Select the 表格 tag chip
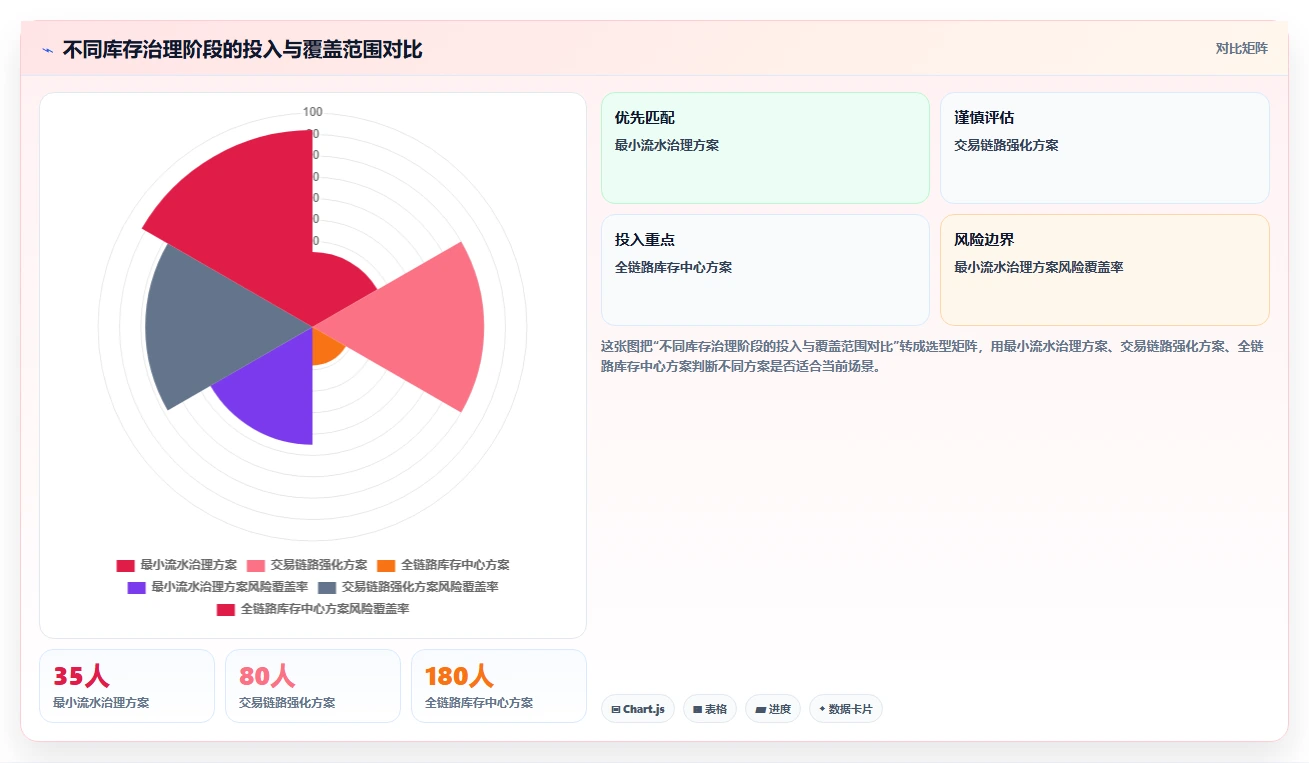The image size is (1309, 763). click(710, 709)
